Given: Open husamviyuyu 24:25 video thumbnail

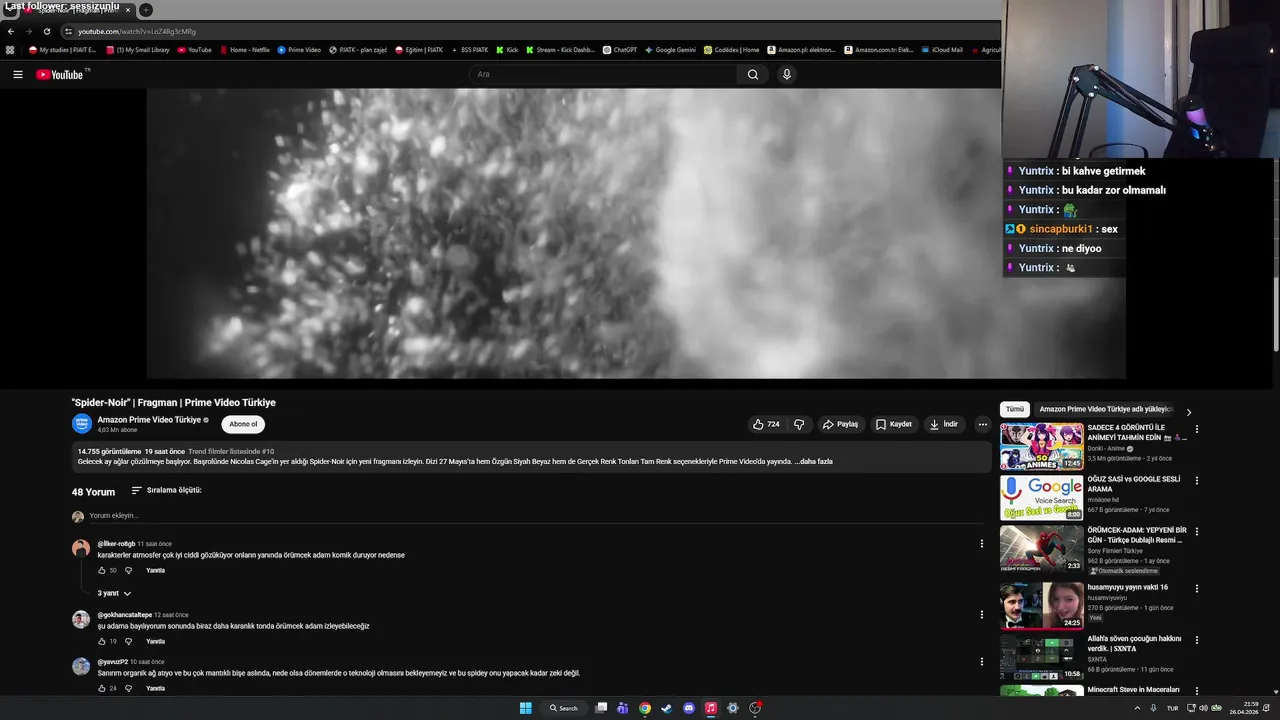Looking at the screenshot, I should (x=1041, y=606).
